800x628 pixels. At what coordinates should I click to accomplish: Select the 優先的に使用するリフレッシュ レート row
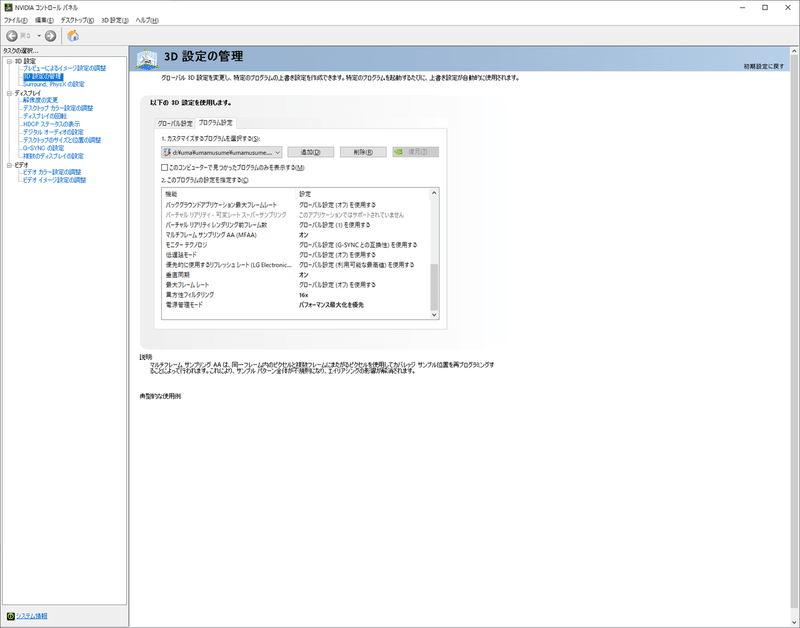pos(296,265)
